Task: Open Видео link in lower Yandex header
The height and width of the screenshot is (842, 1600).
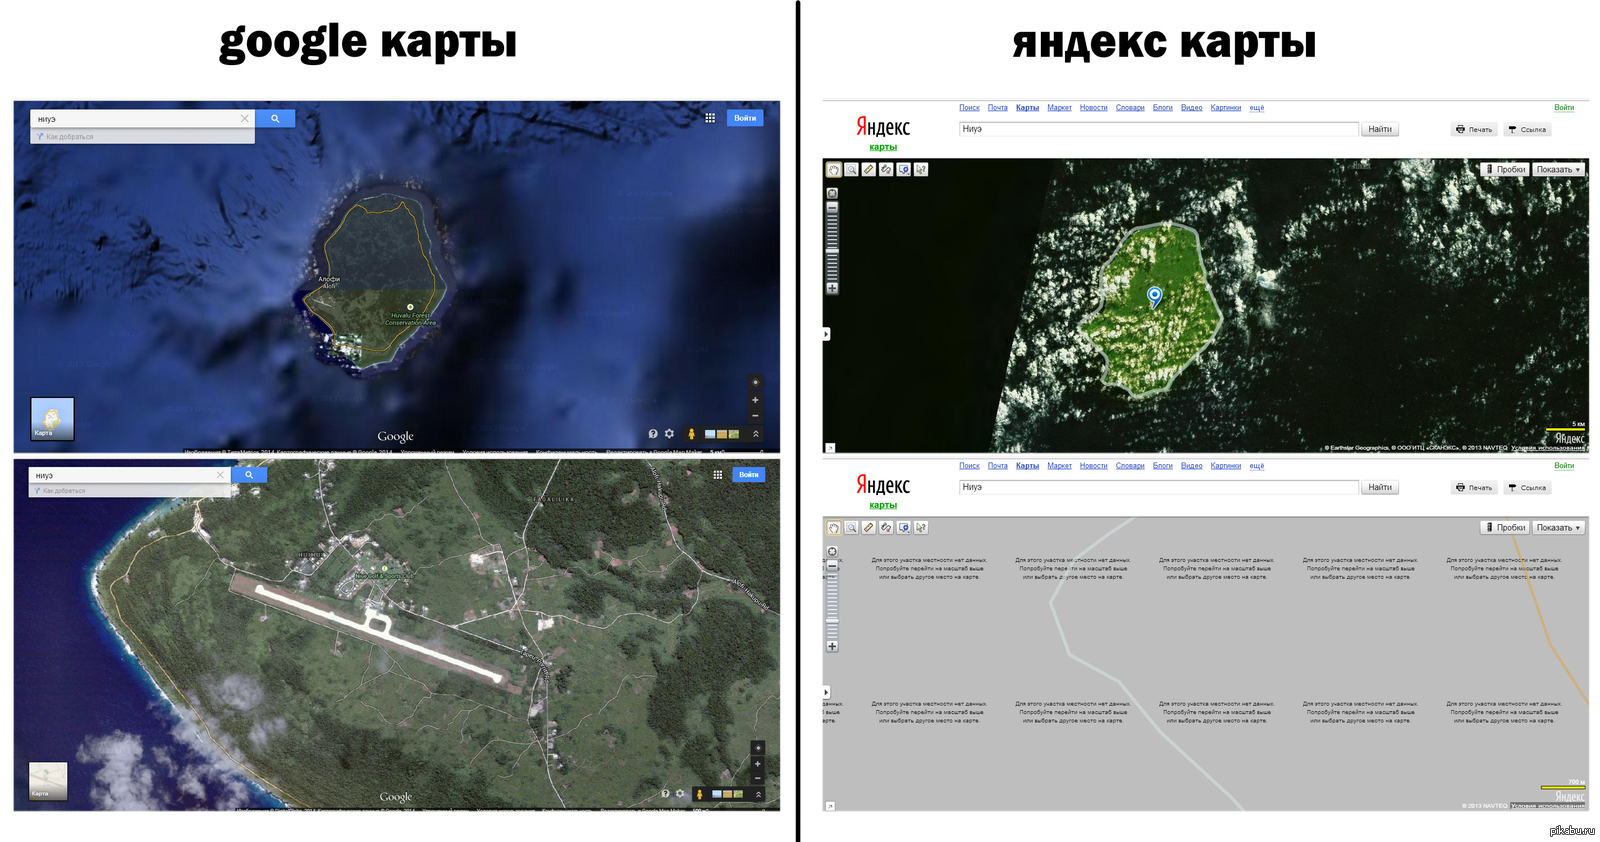Action: pos(1192,466)
